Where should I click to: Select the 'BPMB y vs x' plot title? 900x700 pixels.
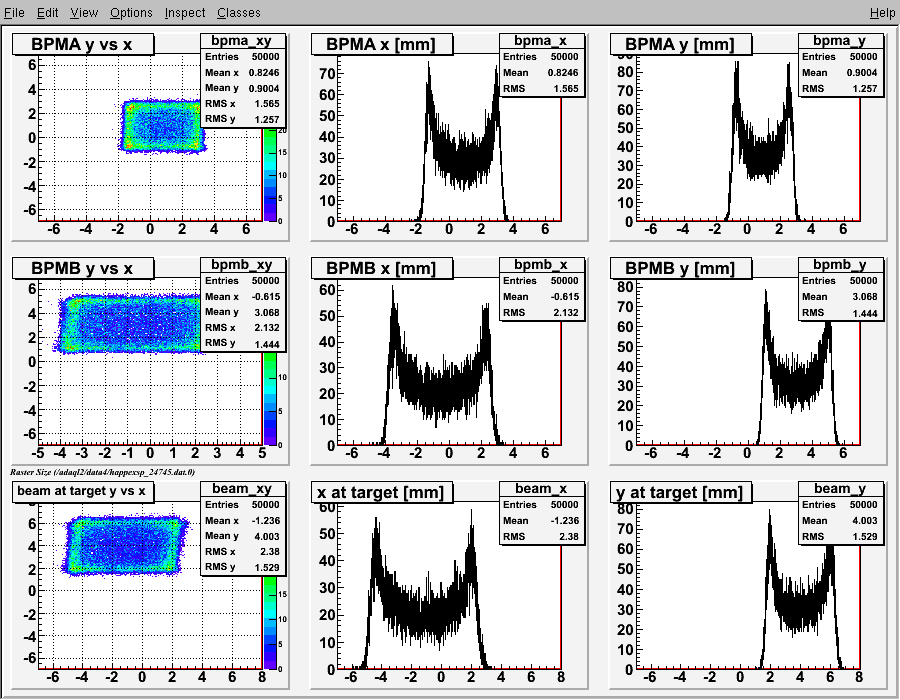click(83, 268)
